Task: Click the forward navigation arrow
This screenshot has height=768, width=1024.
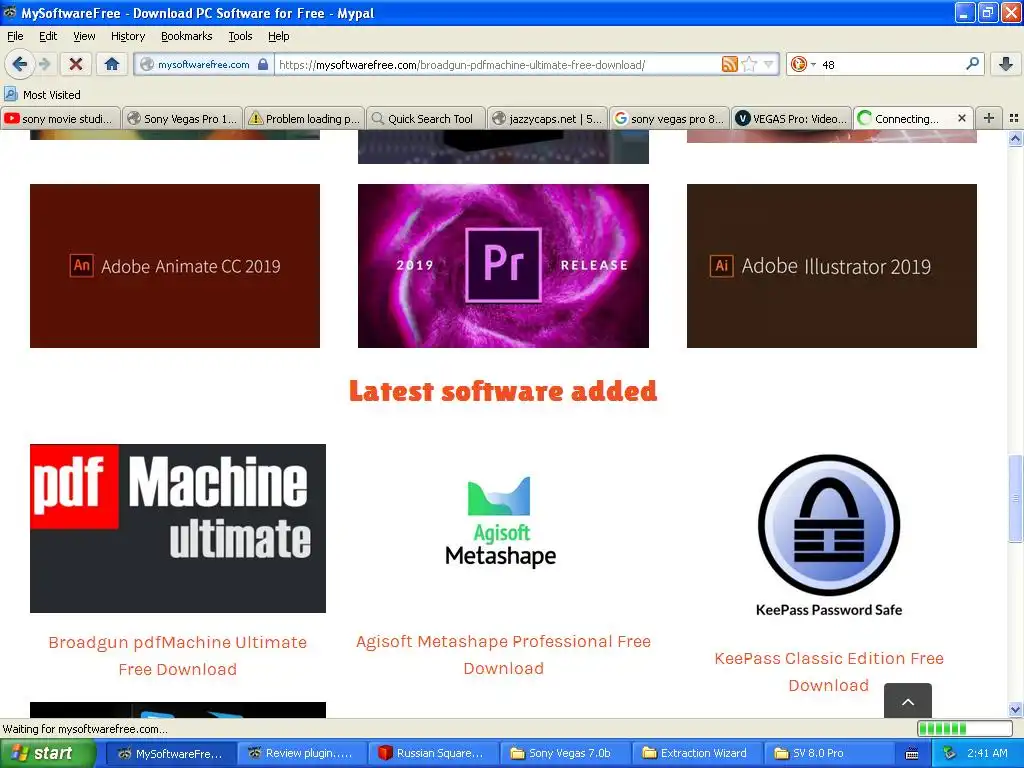Action: (x=44, y=64)
